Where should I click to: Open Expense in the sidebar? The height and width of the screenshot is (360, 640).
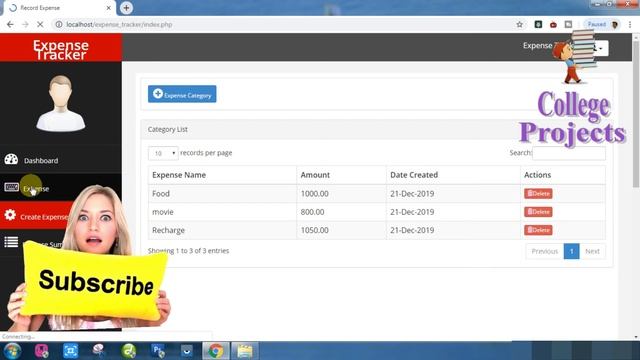tap(60, 188)
